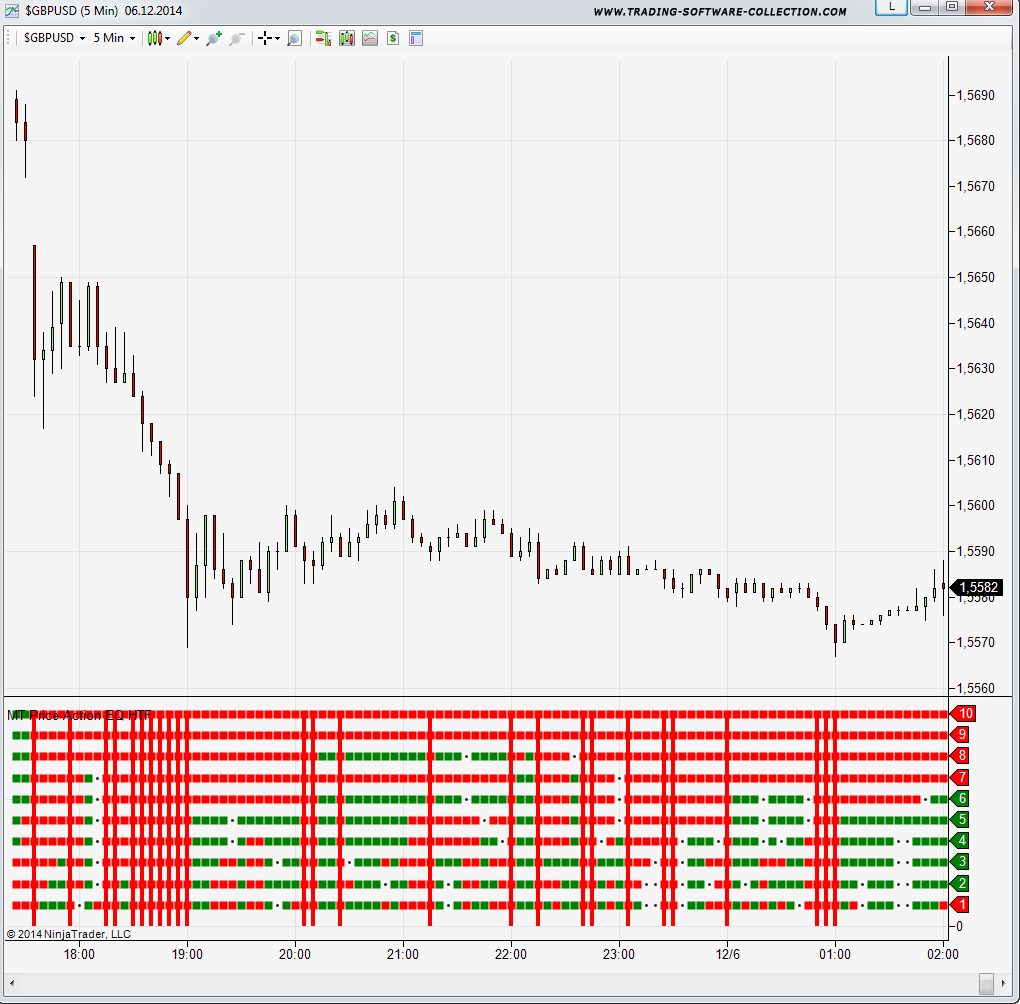
Task: Open the Indicators dialog icon
Action: click(x=323, y=38)
